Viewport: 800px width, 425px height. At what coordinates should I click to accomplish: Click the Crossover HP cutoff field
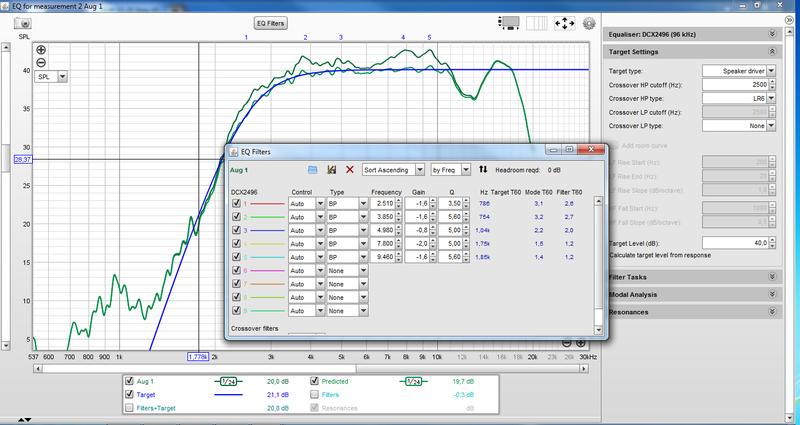pos(736,85)
